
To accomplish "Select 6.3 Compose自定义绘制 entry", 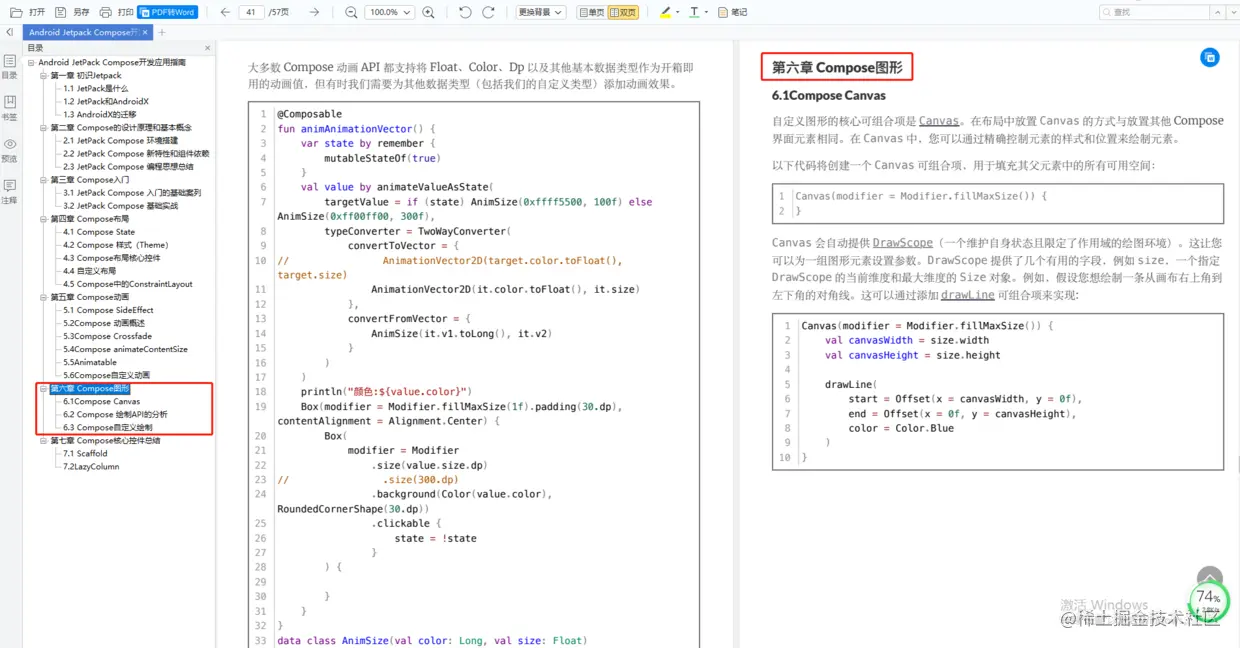I will pos(108,427).
